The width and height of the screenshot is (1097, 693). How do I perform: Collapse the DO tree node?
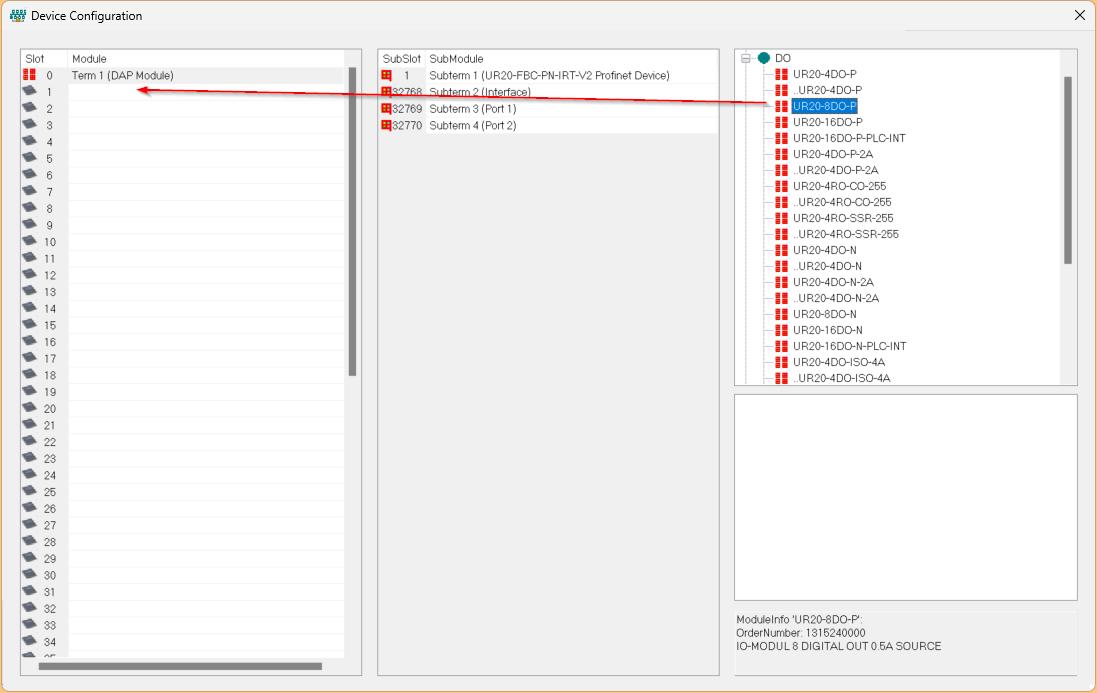[x=746, y=59]
